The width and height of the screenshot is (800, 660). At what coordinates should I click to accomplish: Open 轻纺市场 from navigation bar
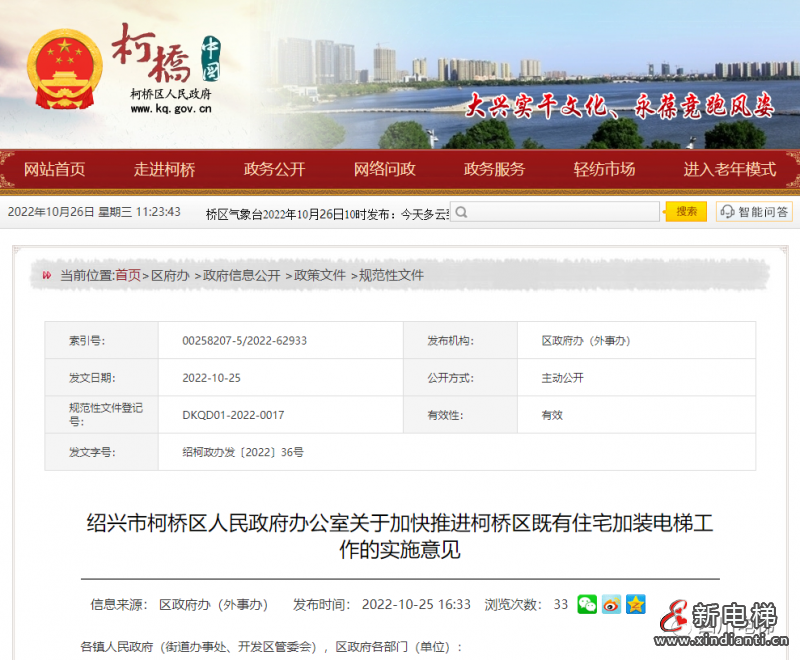tap(604, 169)
